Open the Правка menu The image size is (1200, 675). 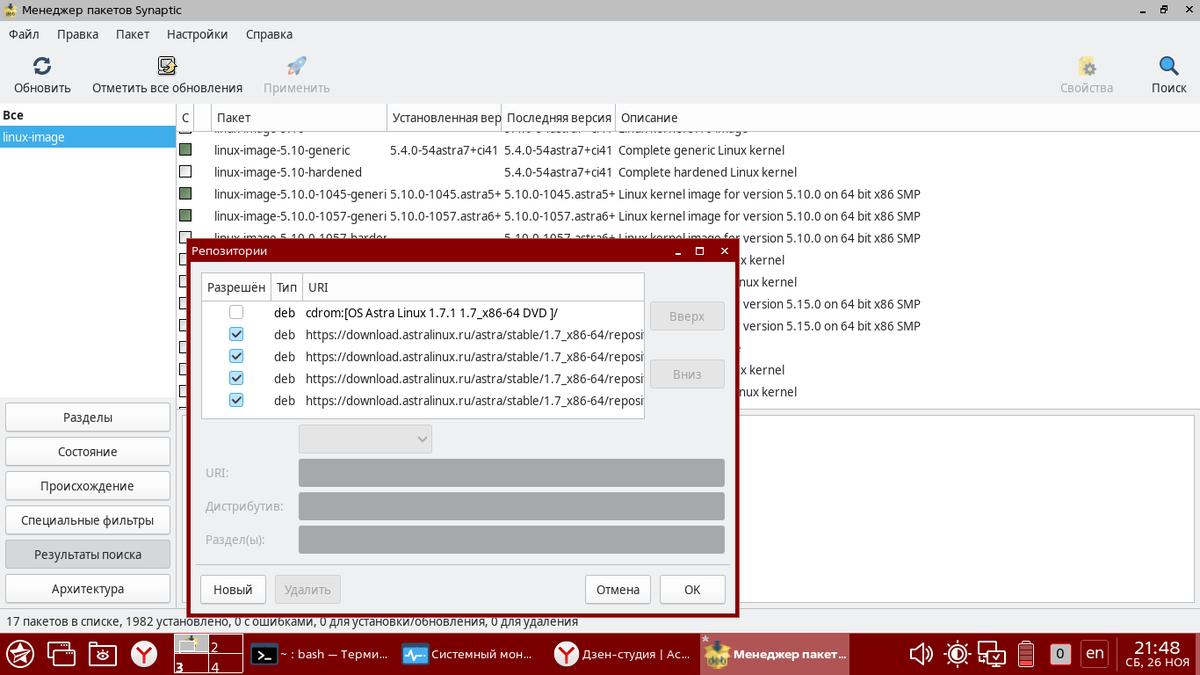pyautogui.click(x=78, y=34)
